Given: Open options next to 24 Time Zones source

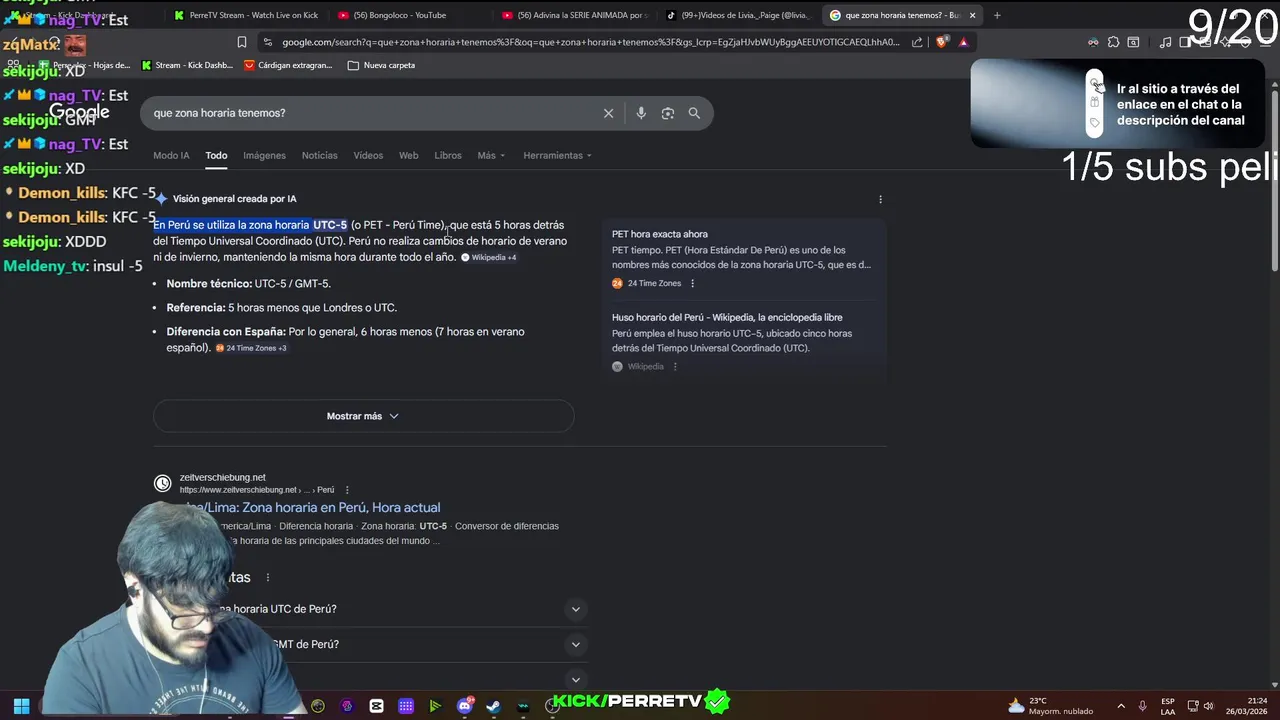Looking at the screenshot, I should (x=692, y=283).
